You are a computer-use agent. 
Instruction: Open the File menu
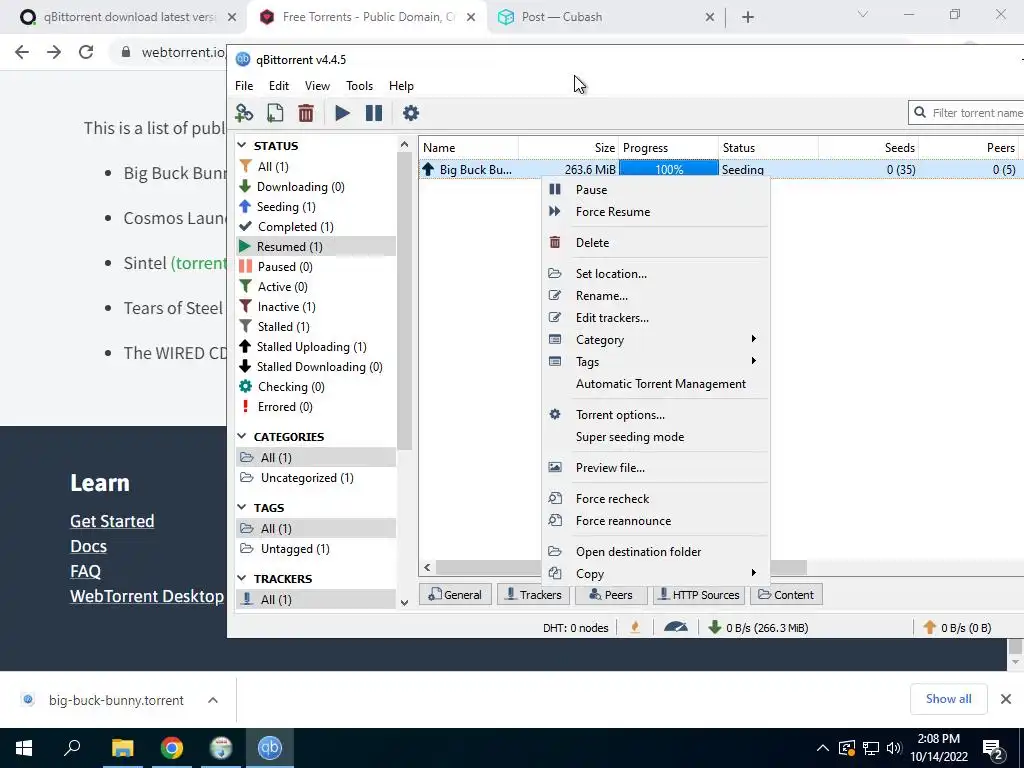pyautogui.click(x=244, y=86)
